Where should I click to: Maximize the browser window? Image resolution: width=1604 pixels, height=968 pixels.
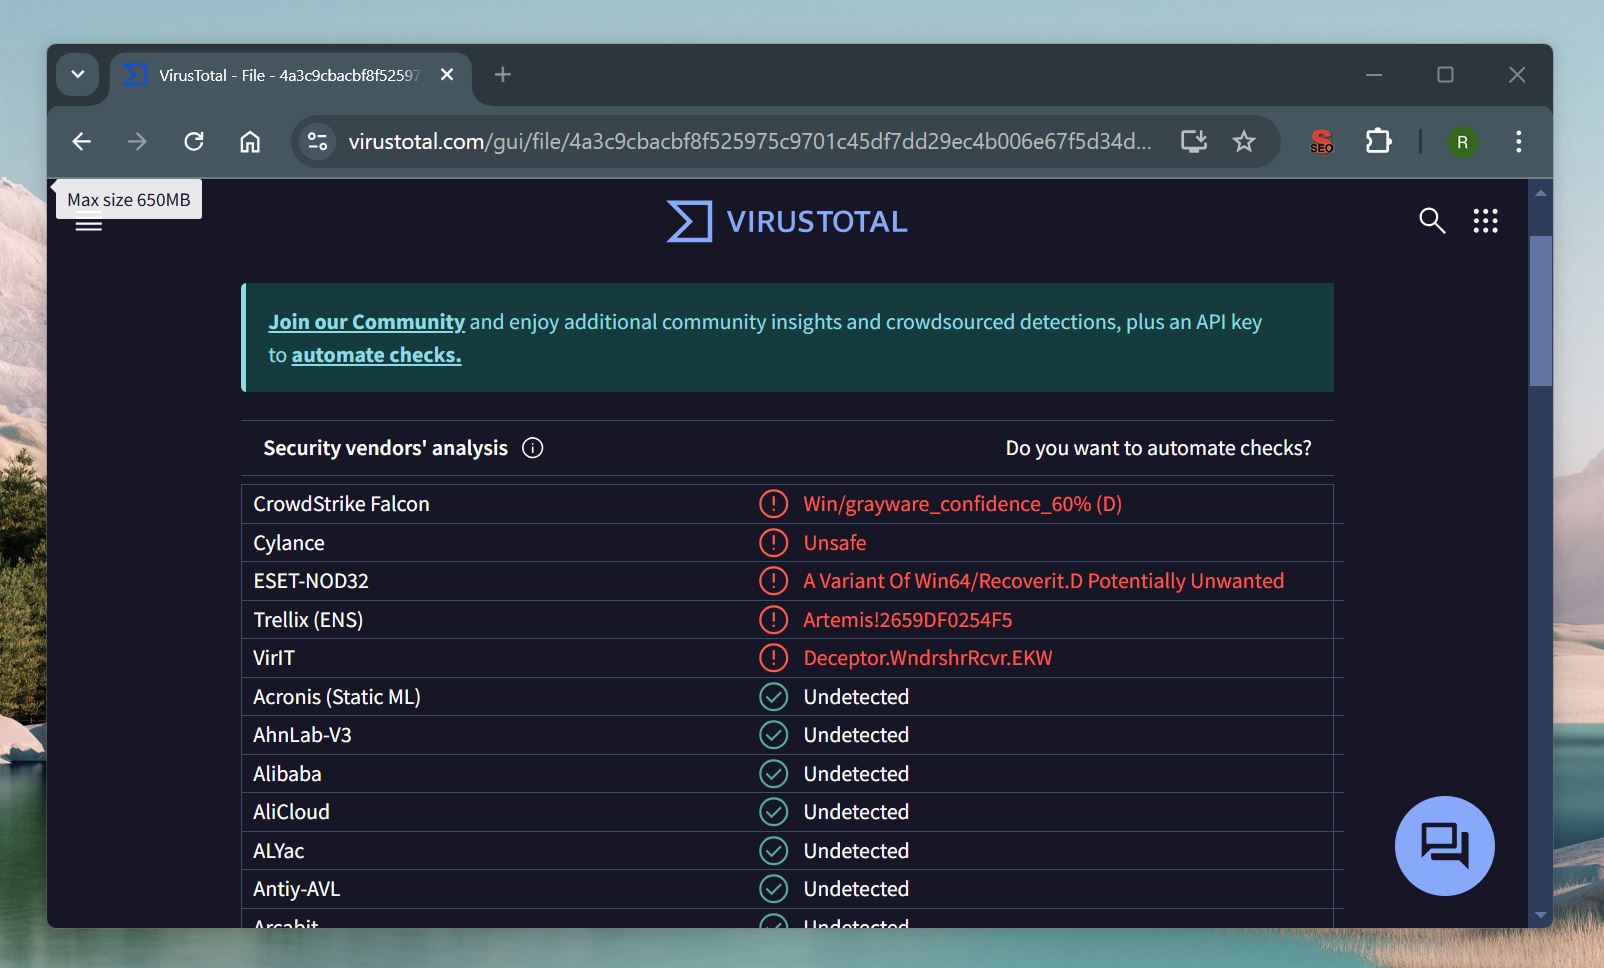tap(1445, 75)
